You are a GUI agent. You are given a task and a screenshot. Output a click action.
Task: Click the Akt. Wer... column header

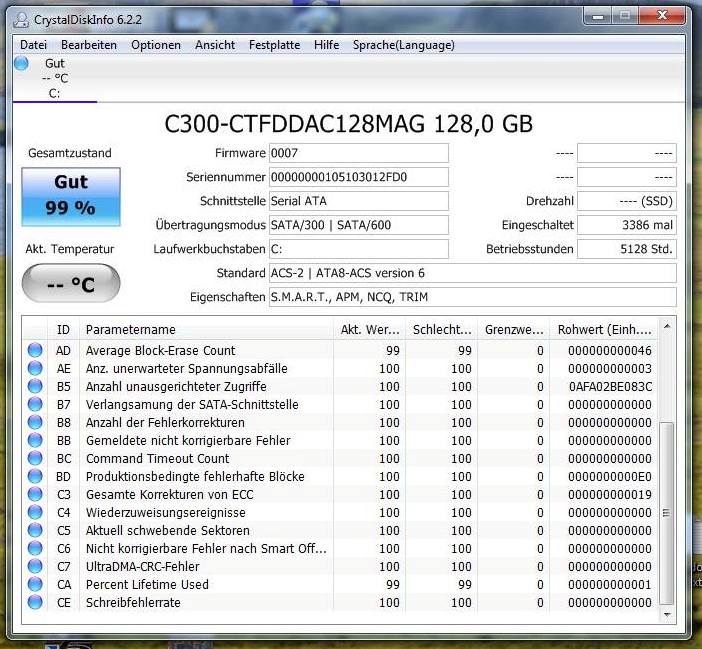369,330
